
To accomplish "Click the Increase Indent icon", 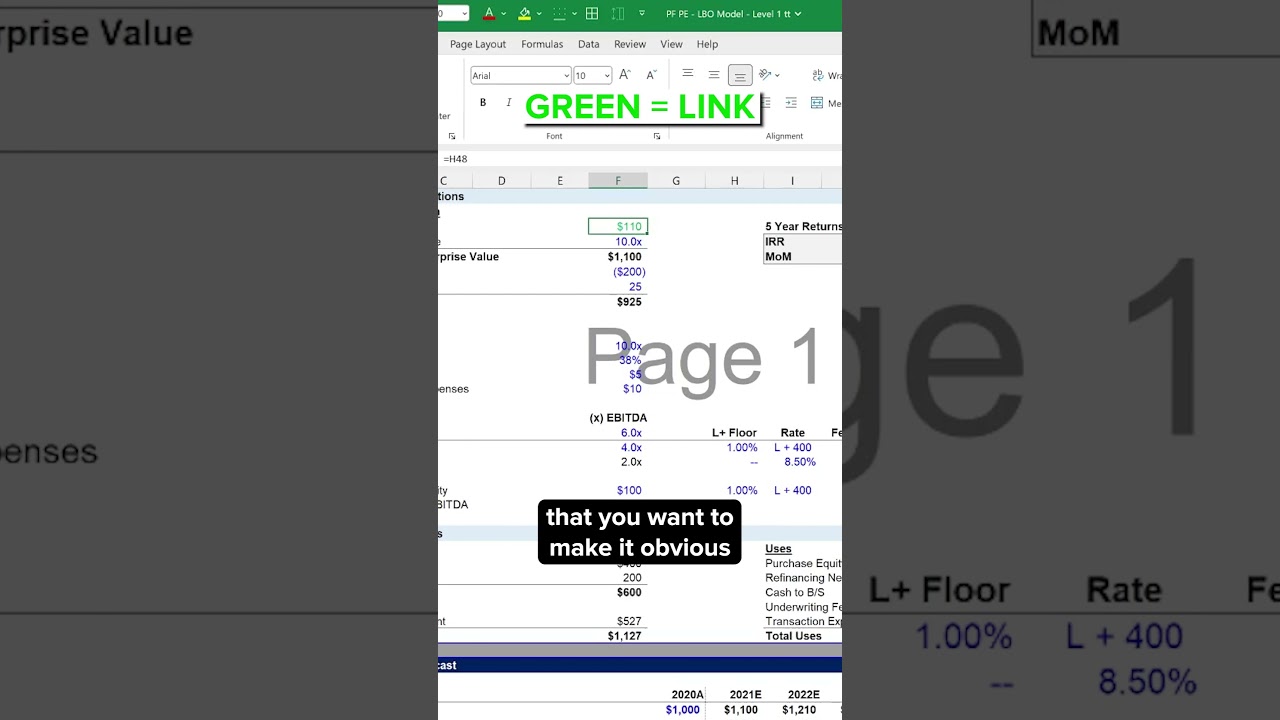I will point(791,102).
